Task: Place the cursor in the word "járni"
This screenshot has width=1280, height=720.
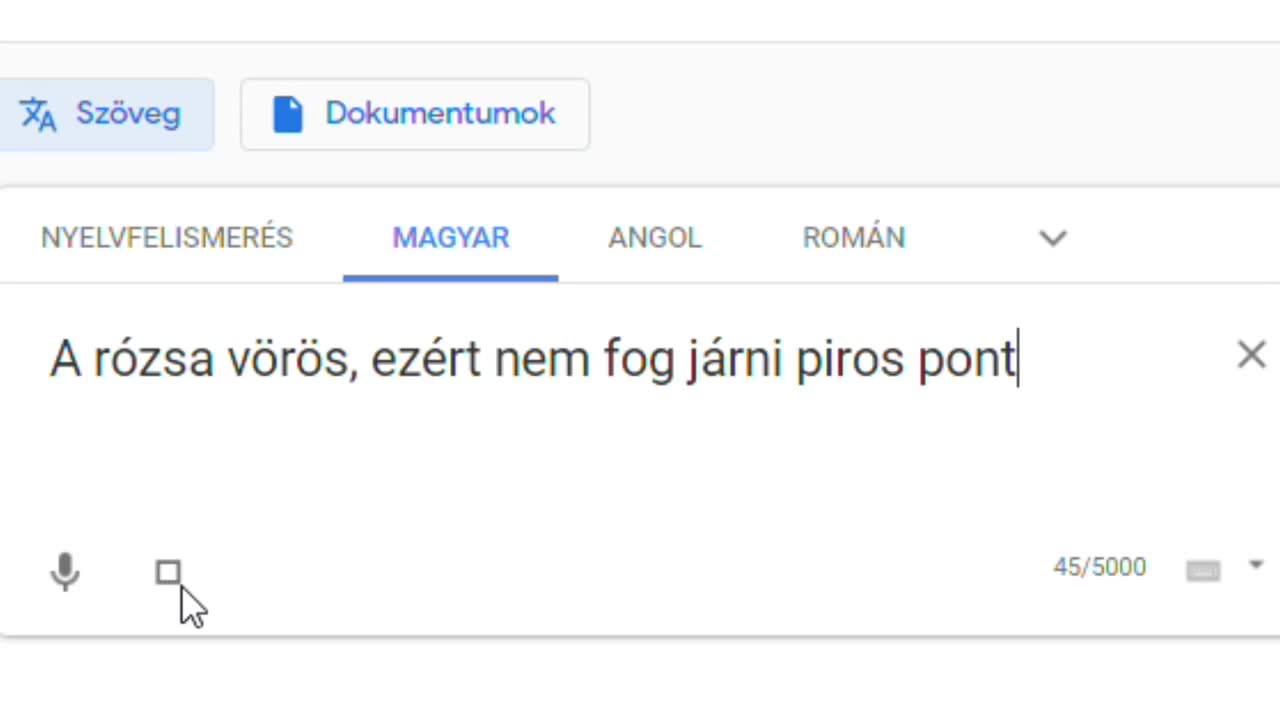Action: pyautogui.click(x=734, y=359)
